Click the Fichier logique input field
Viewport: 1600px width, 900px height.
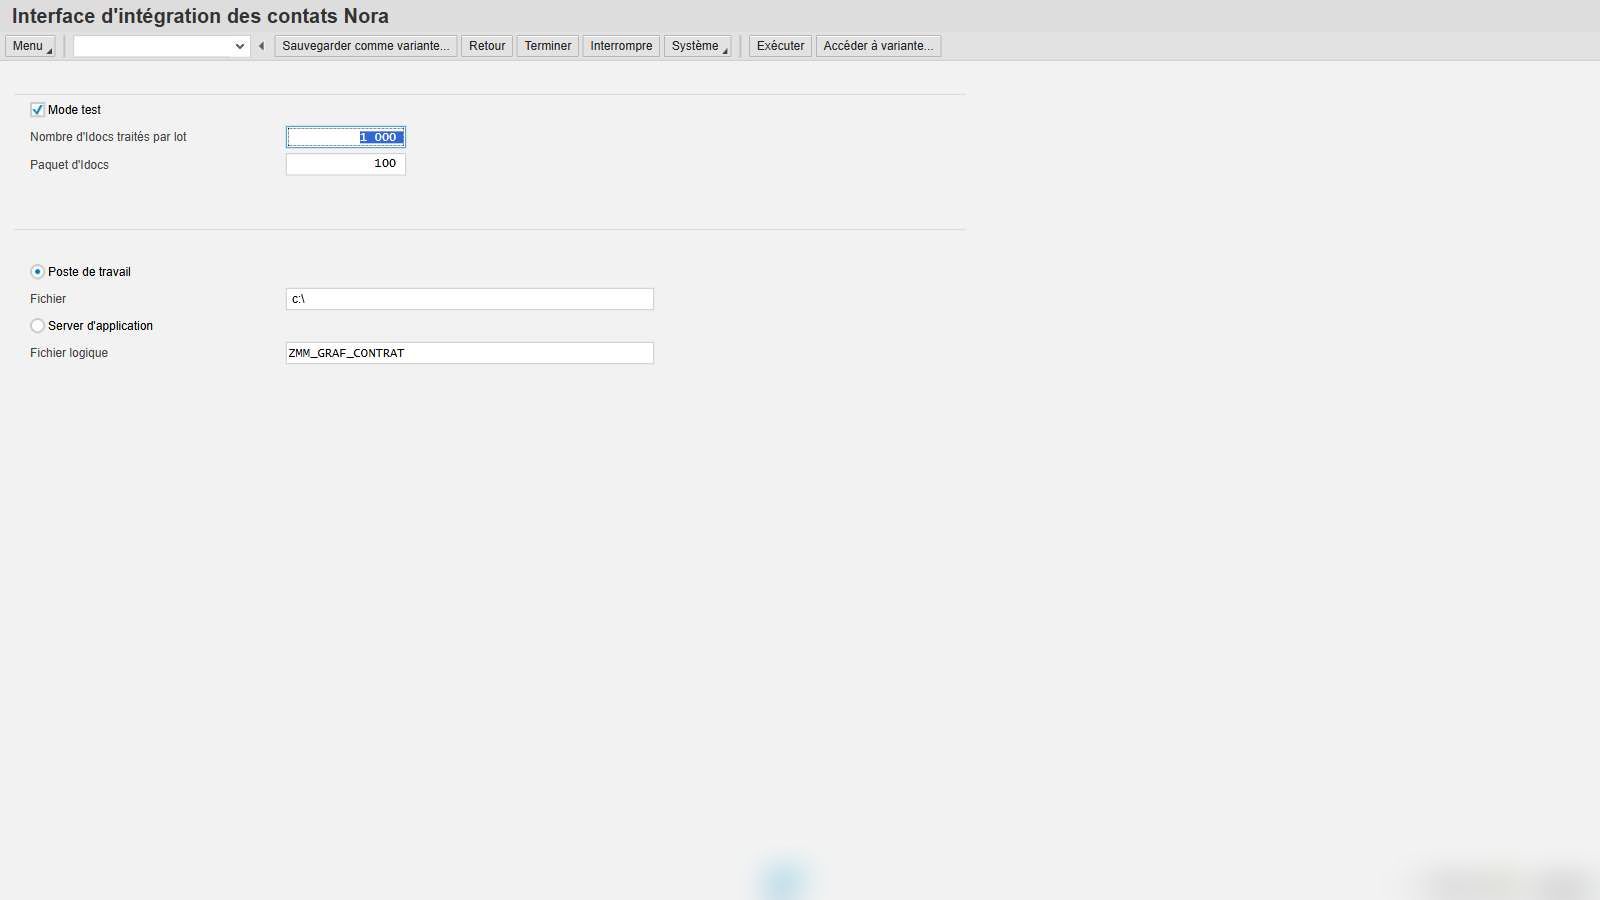[x=470, y=353]
